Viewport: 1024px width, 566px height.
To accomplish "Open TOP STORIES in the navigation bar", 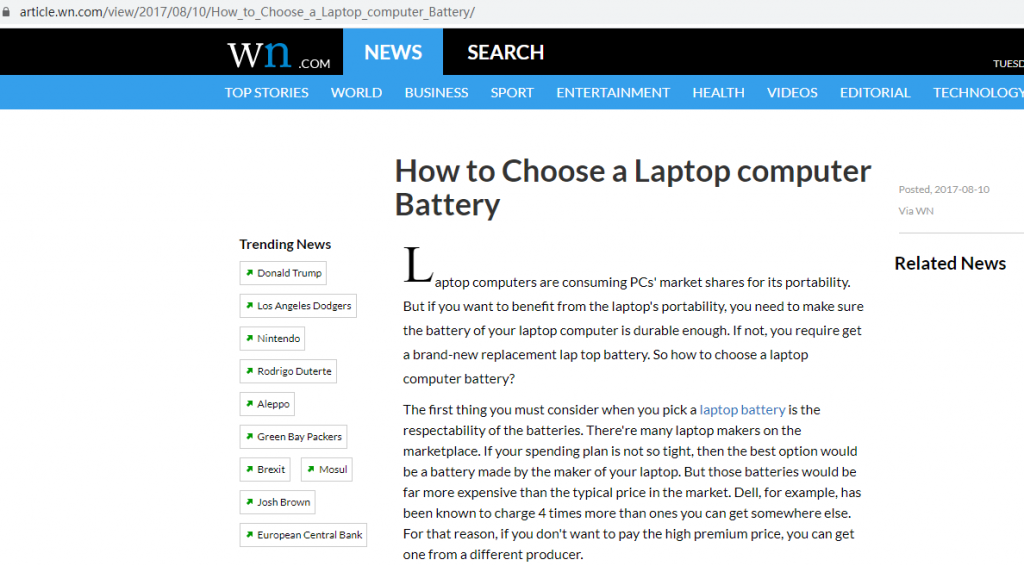I will click(266, 92).
